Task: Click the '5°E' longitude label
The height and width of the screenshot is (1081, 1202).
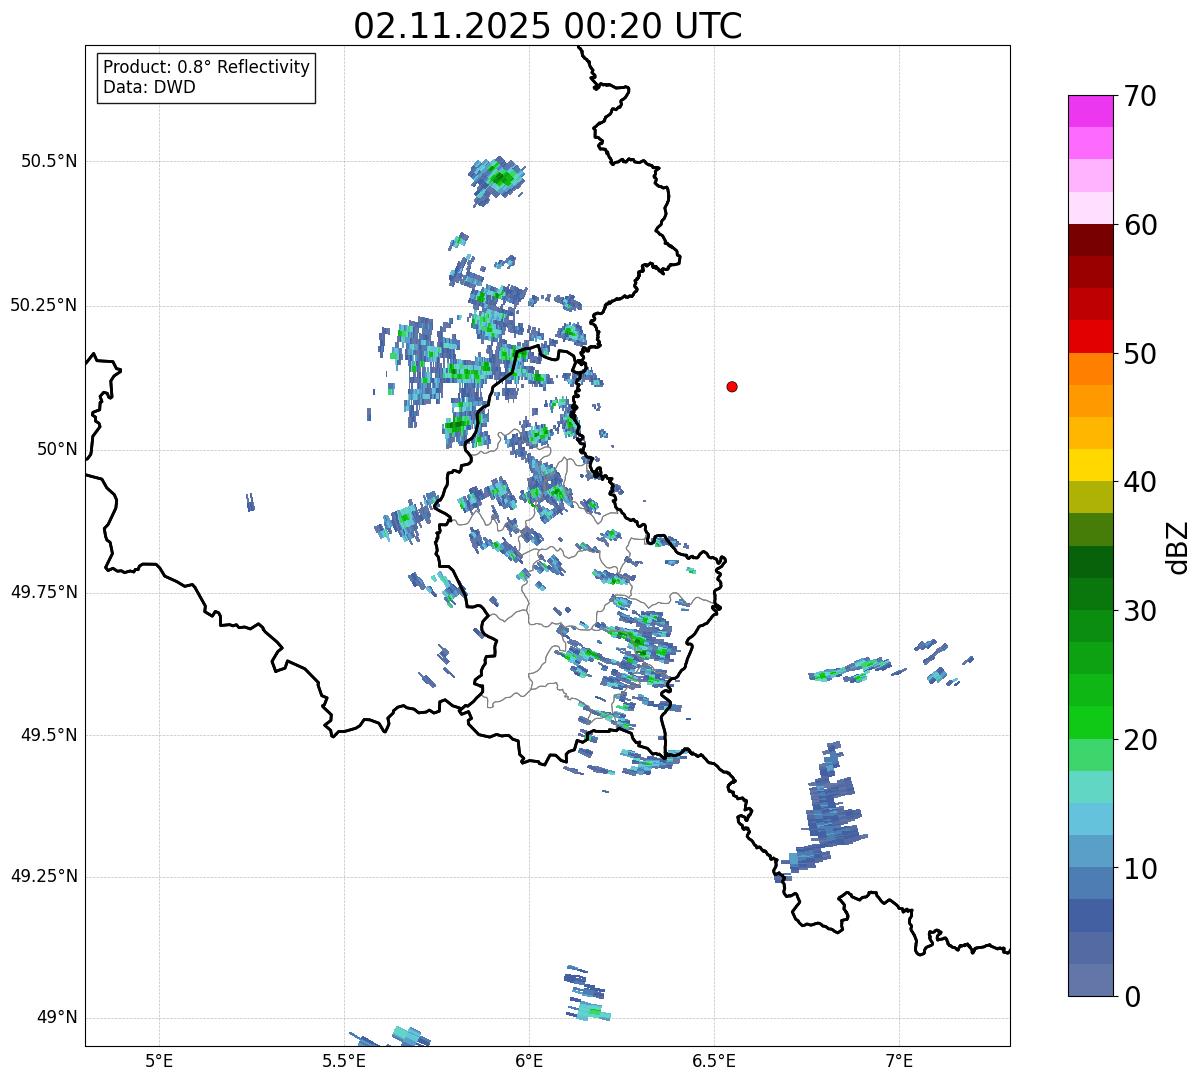Action: click(159, 1060)
